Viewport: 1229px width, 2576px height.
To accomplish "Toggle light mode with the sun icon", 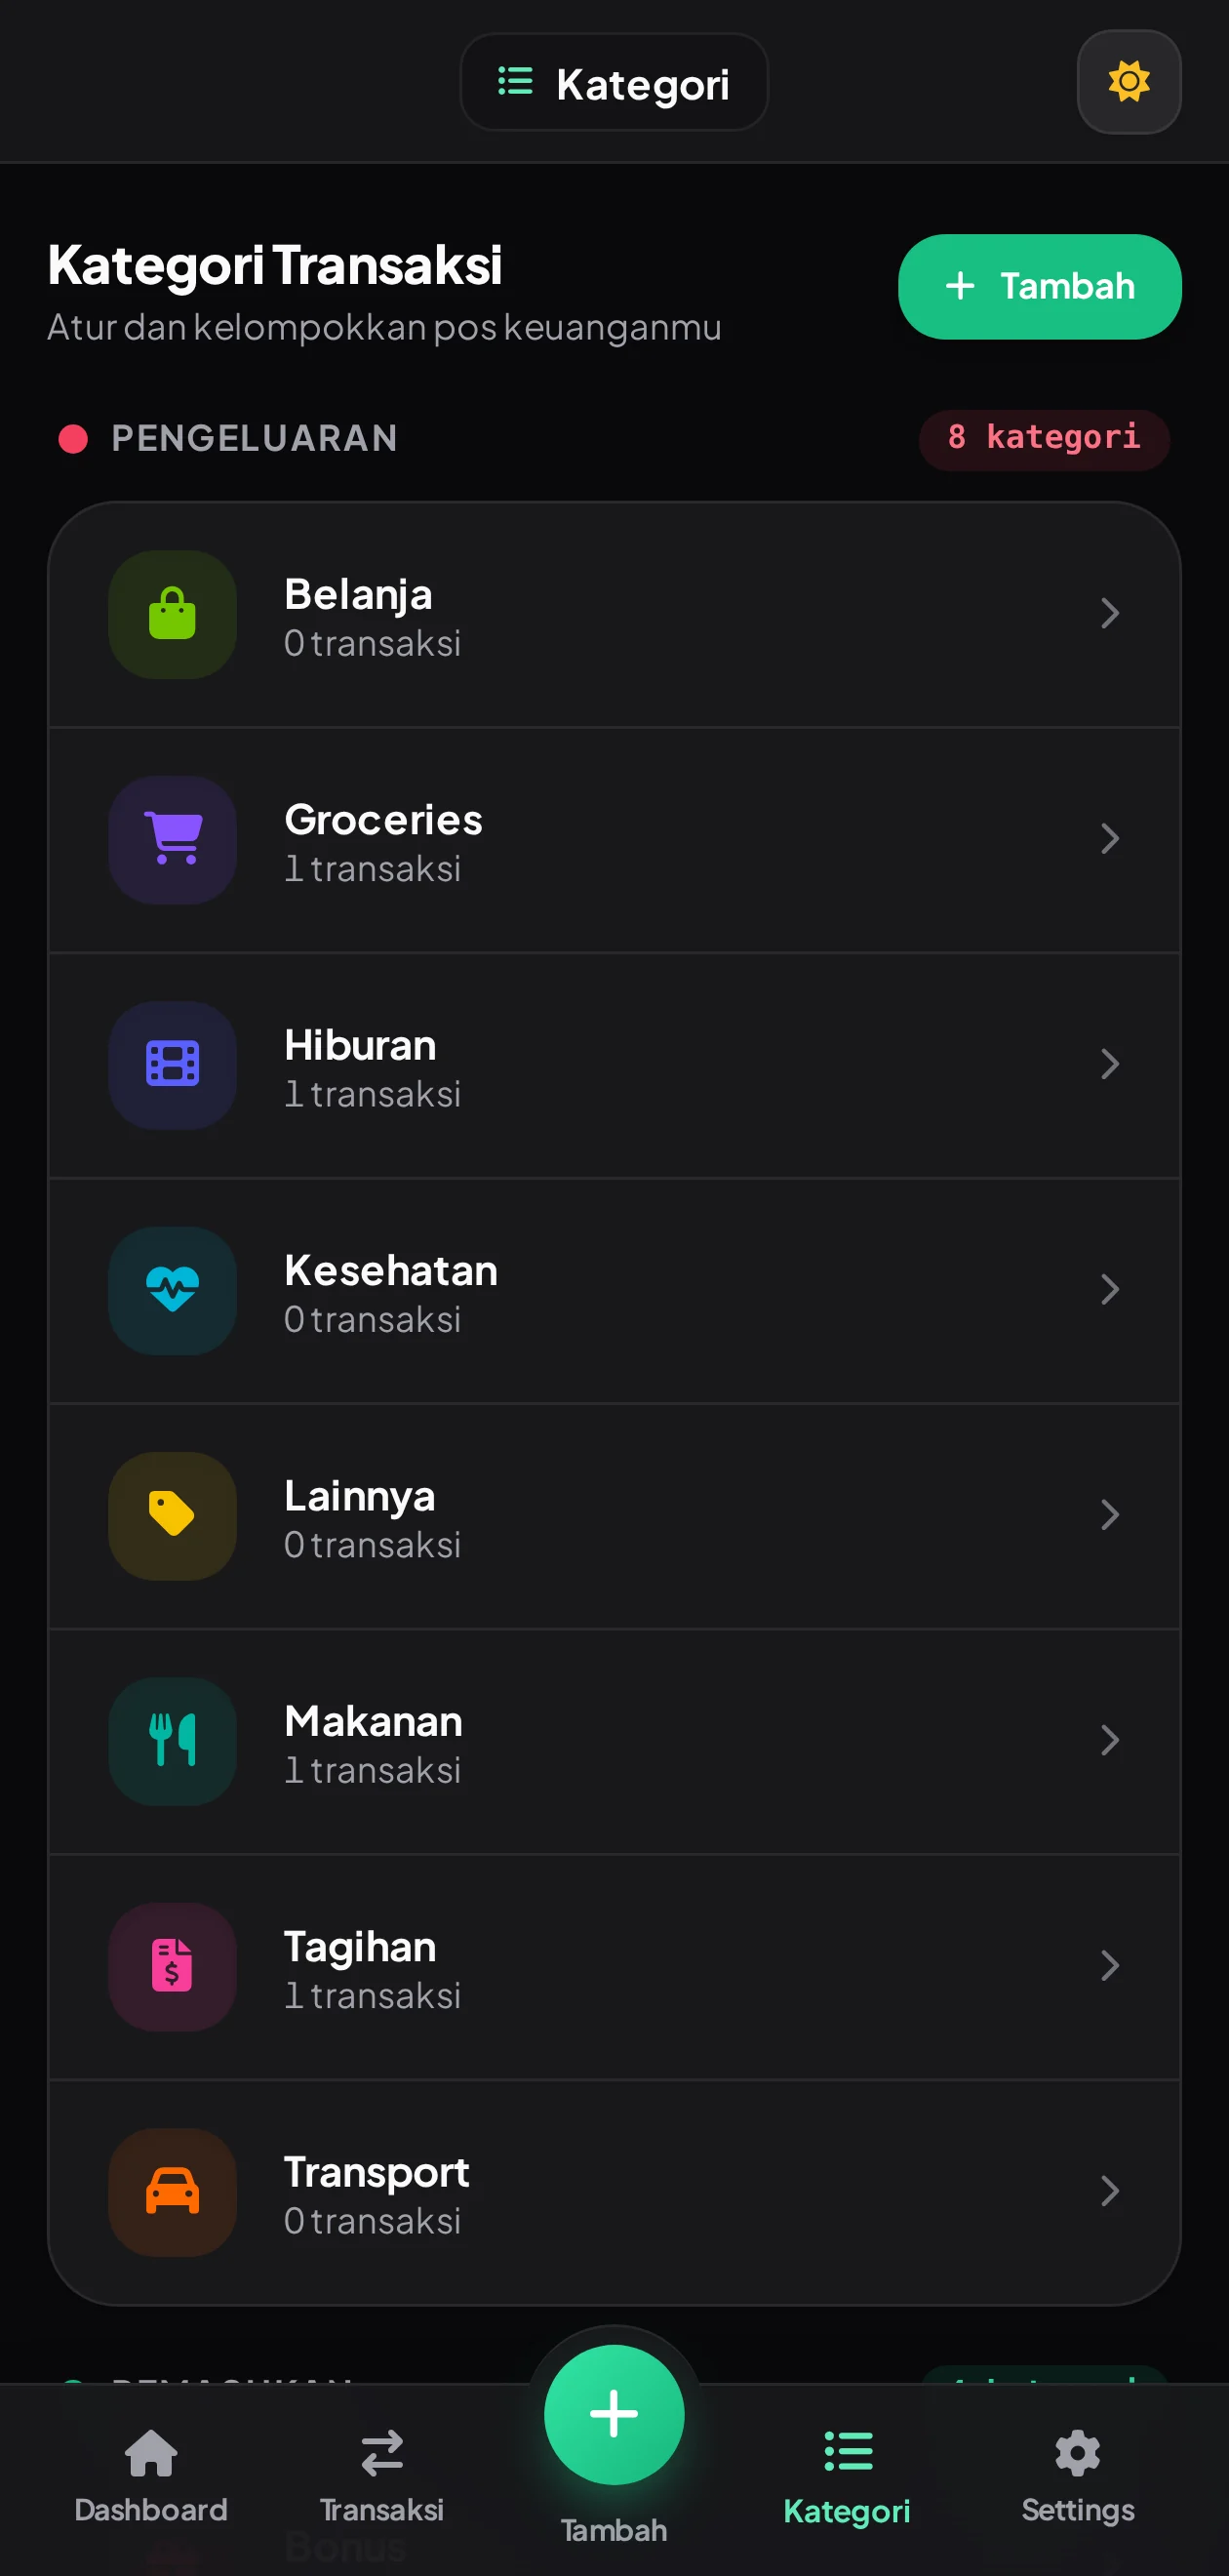I will pos(1129,82).
